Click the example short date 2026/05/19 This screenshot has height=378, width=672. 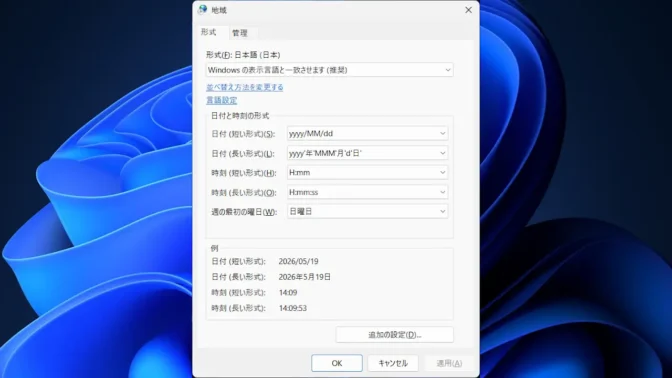pyautogui.click(x=298, y=261)
